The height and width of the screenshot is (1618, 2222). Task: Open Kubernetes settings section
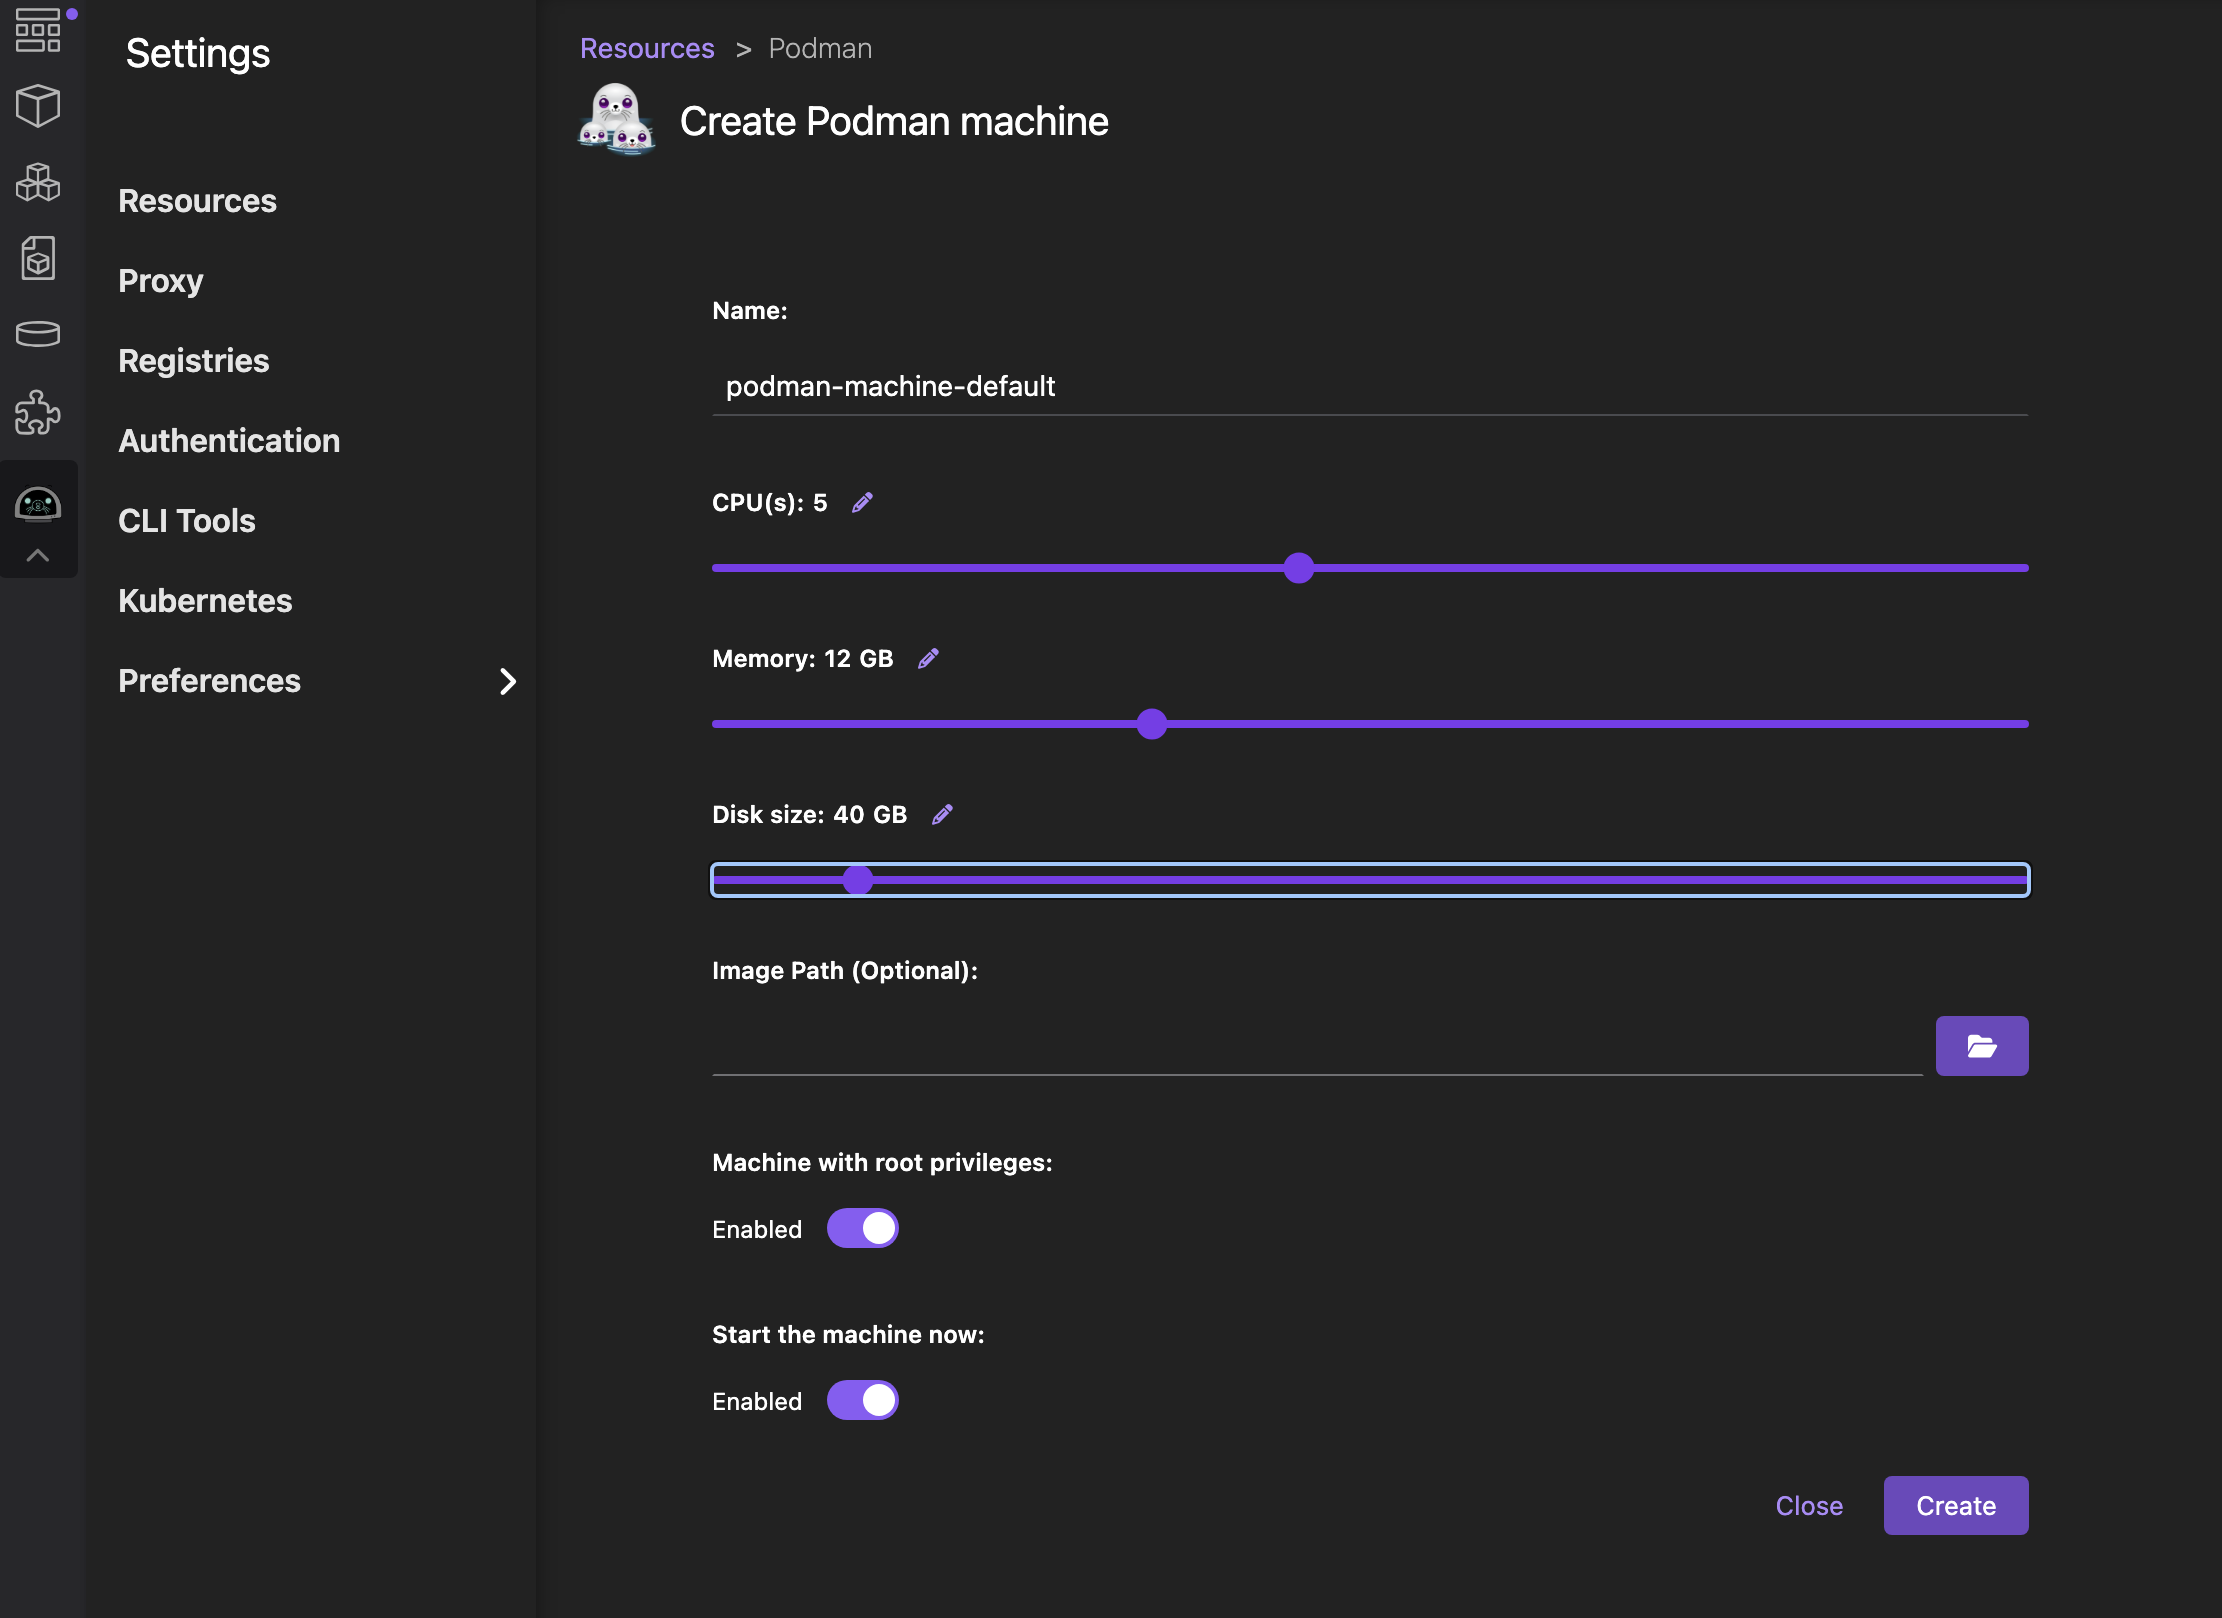(x=205, y=601)
